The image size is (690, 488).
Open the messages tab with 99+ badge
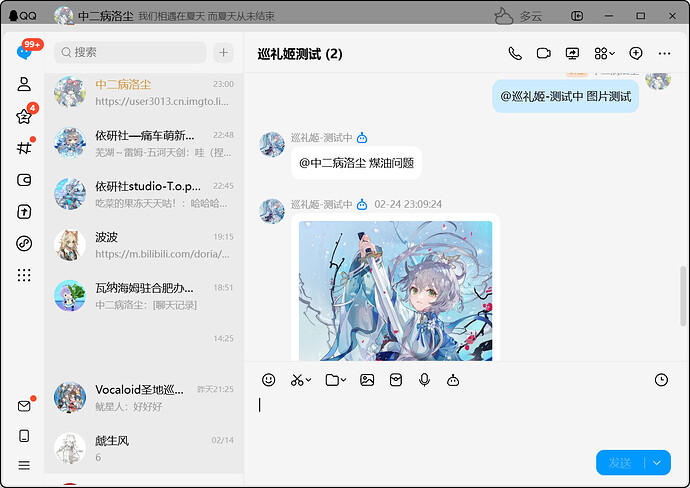[x=24, y=52]
